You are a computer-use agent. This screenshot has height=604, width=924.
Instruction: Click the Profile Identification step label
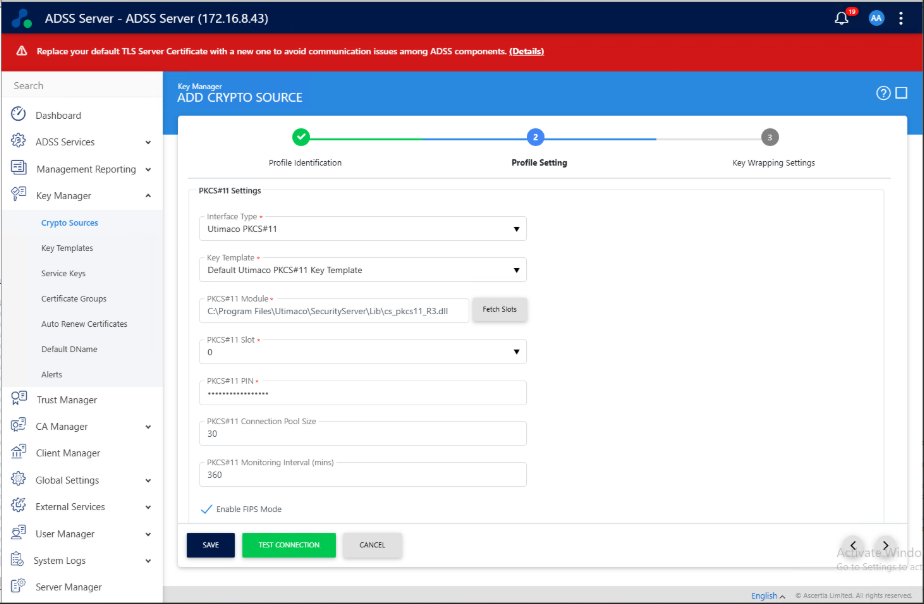[x=305, y=163]
